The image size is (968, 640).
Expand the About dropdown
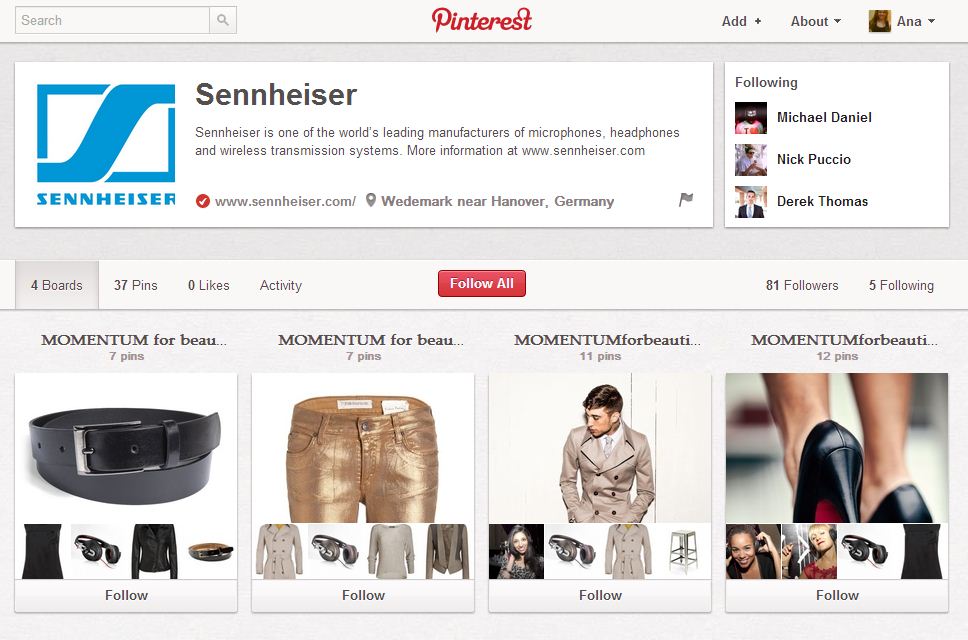tap(816, 21)
